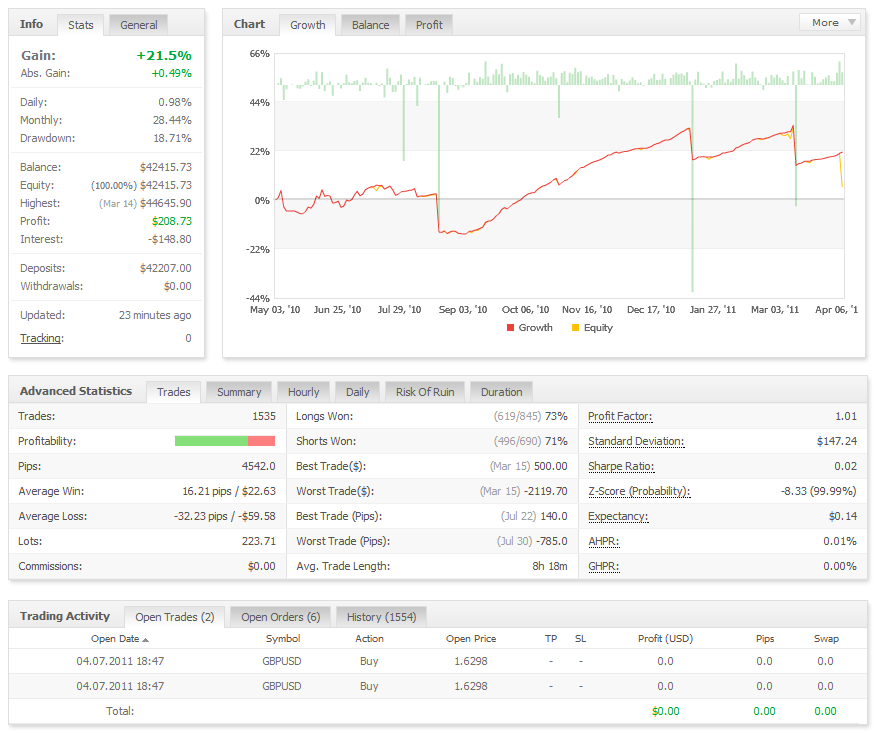Screen dimensions: 875x733
Task: Click the Z-Score (Probability) link
Action: pyautogui.click(x=638, y=491)
